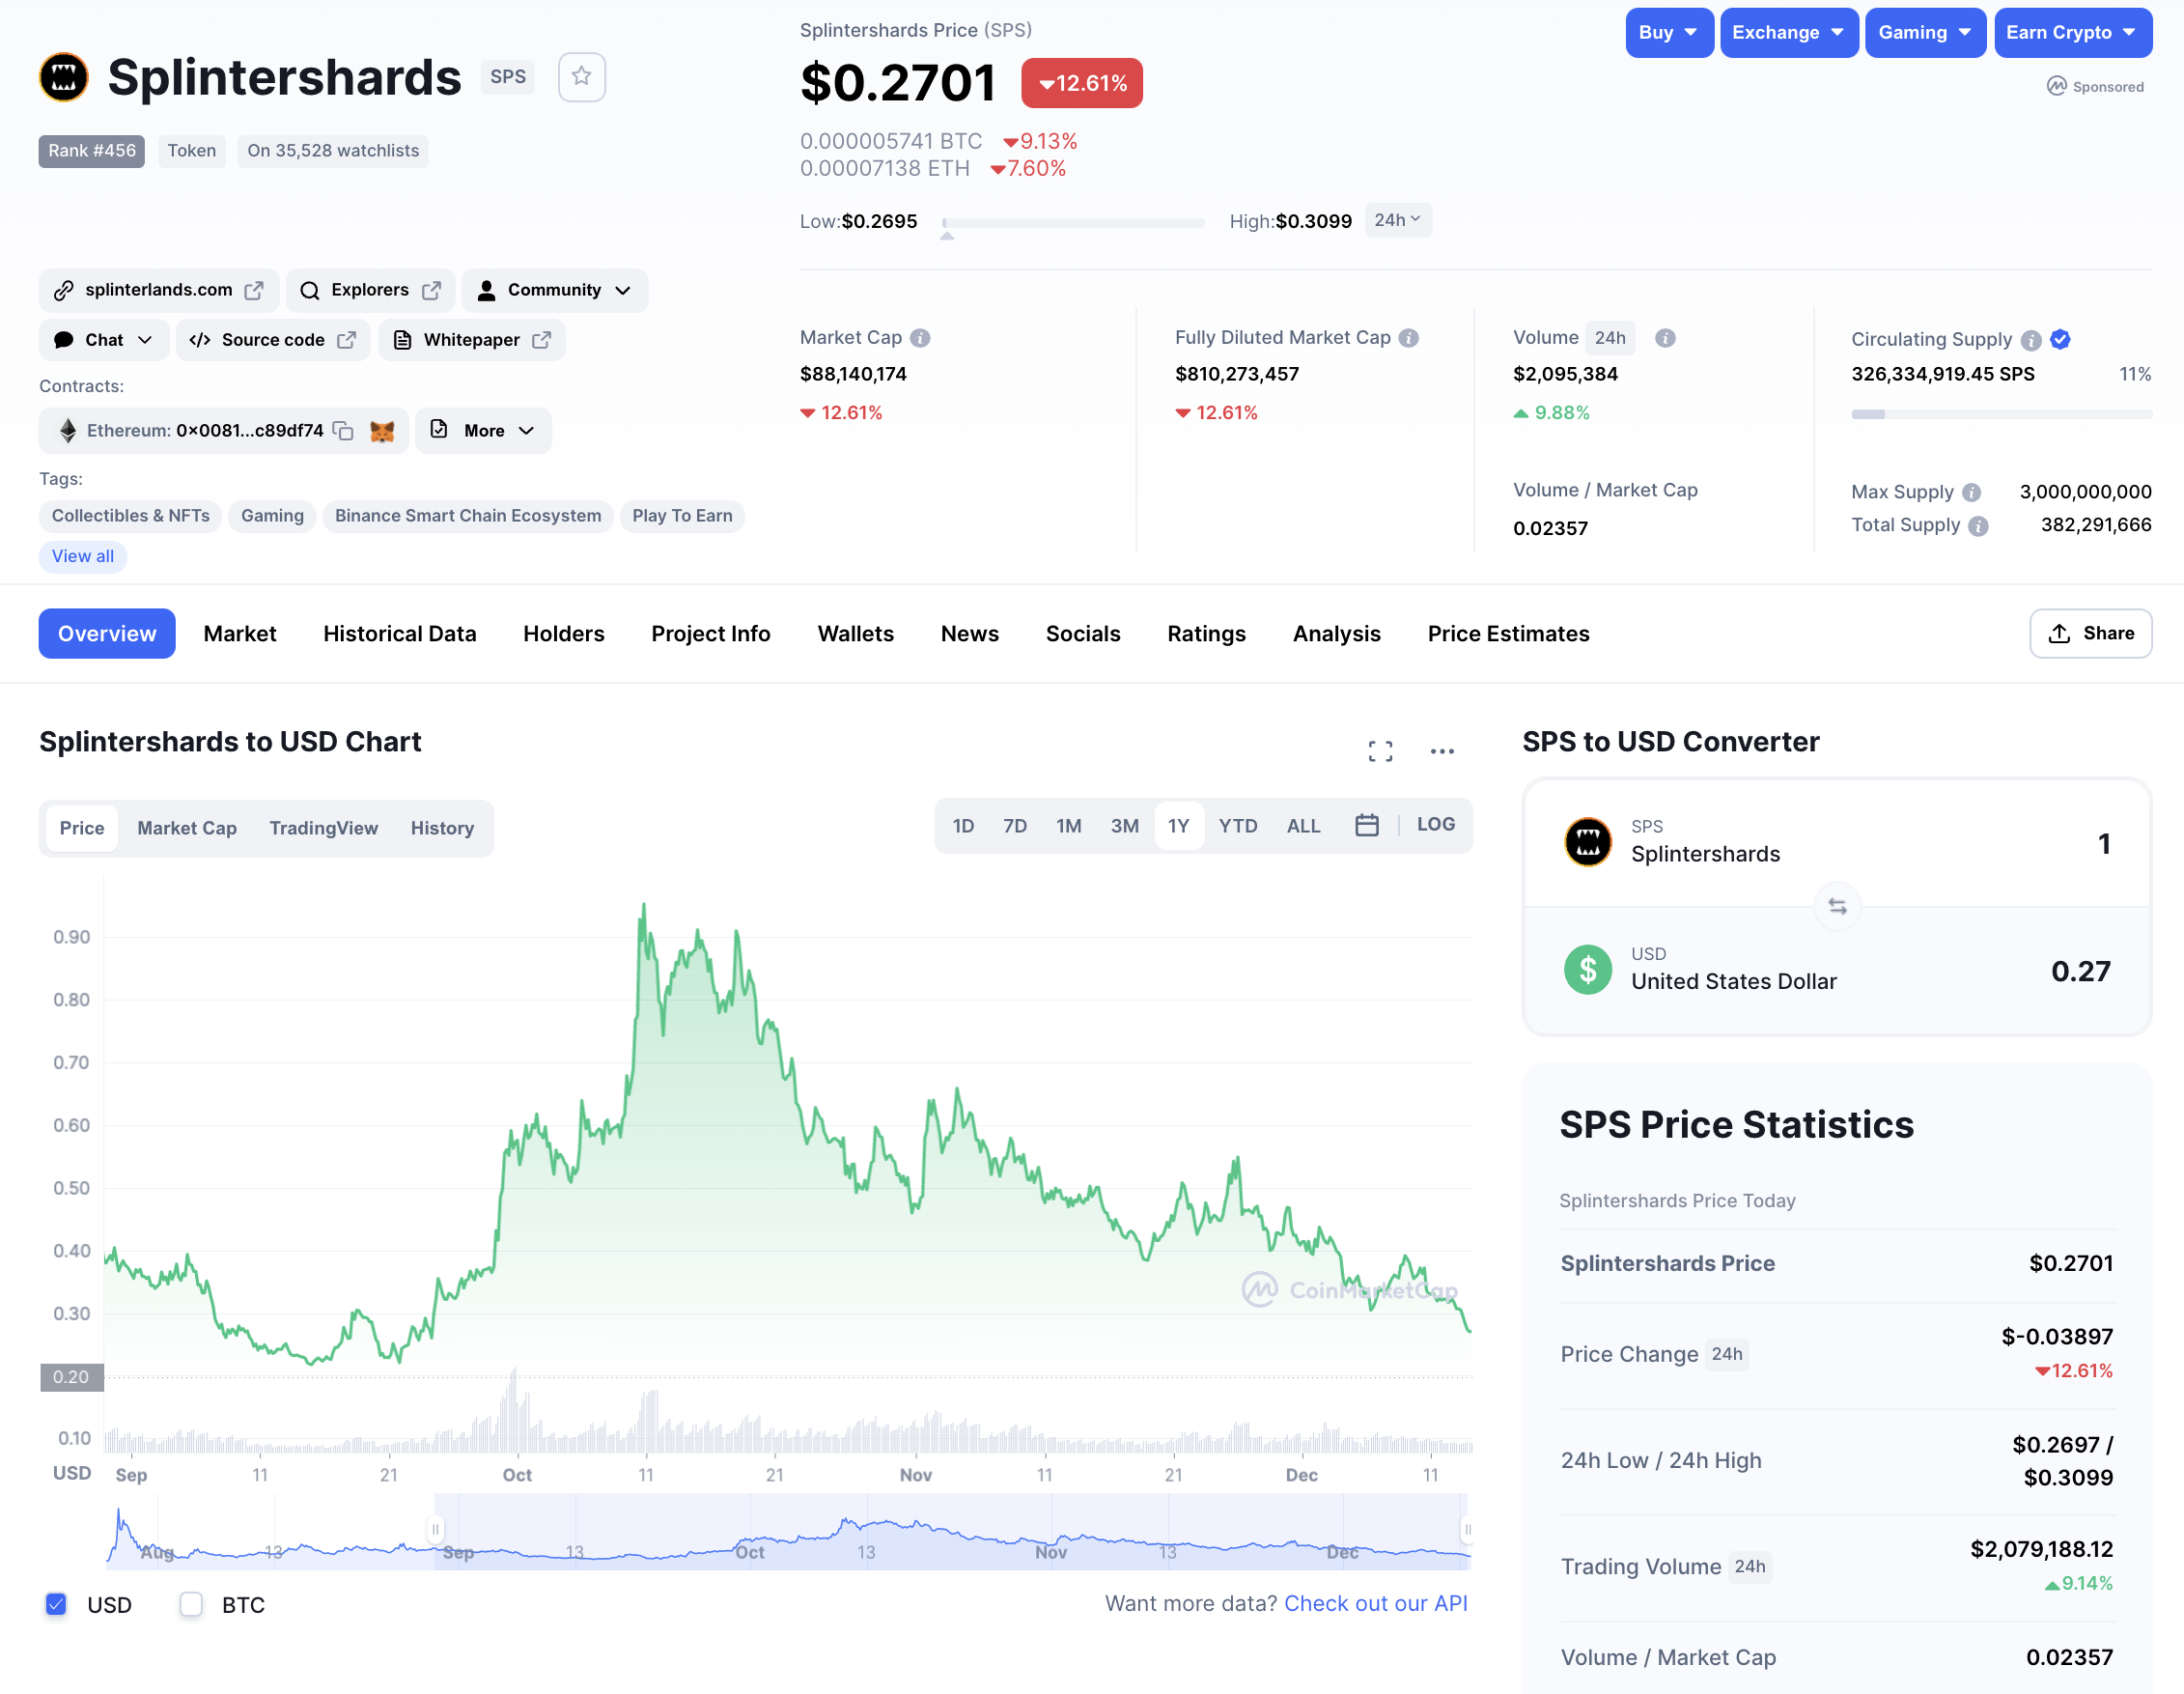The image size is (2184, 1694).
Task: Click the Ethereum logo icon
Action: (68, 431)
